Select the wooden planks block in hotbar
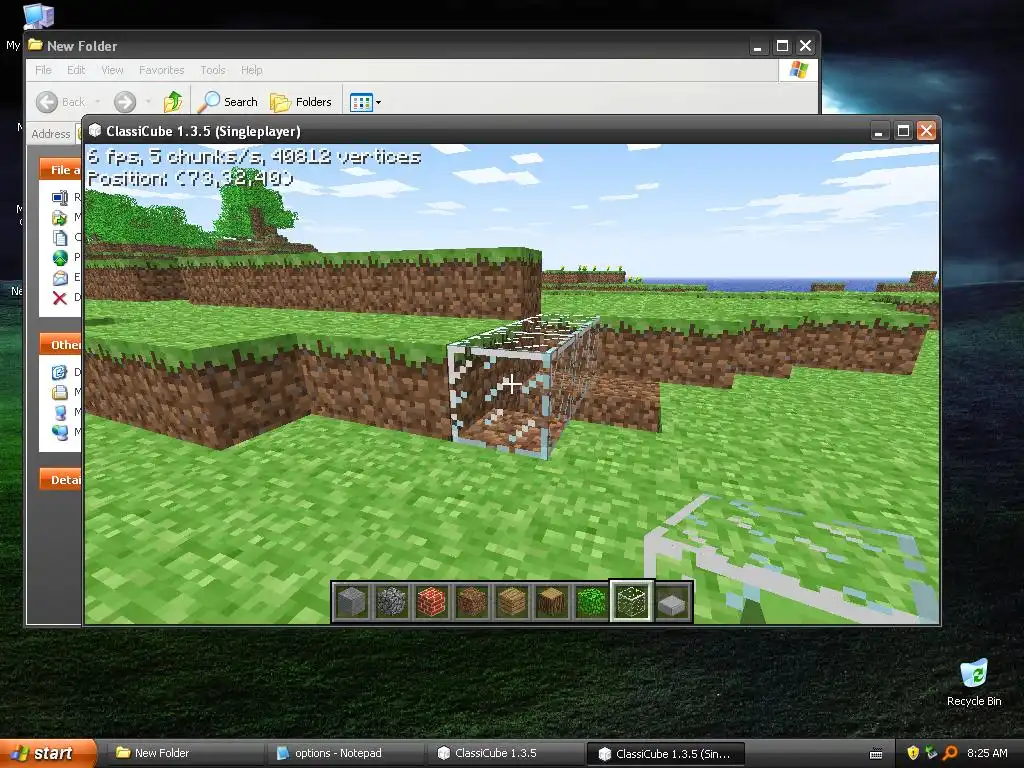The image size is (1024, 768). pyautogui.click(x=511, y=601)
